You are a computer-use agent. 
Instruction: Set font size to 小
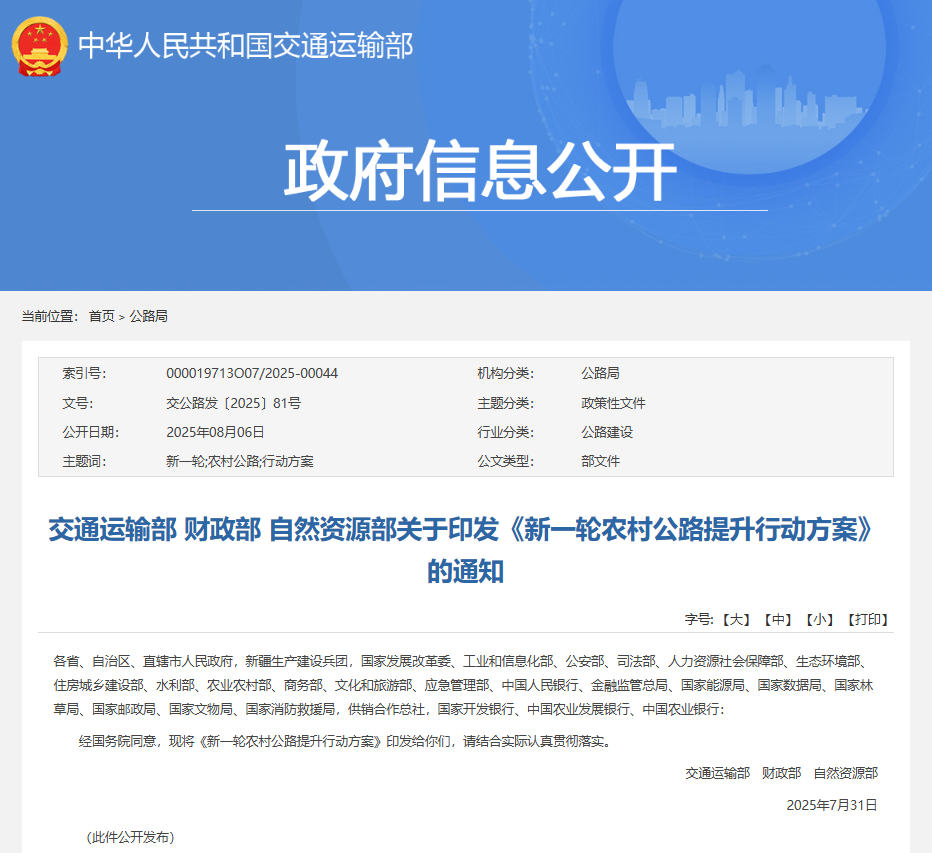click(819, 620)
